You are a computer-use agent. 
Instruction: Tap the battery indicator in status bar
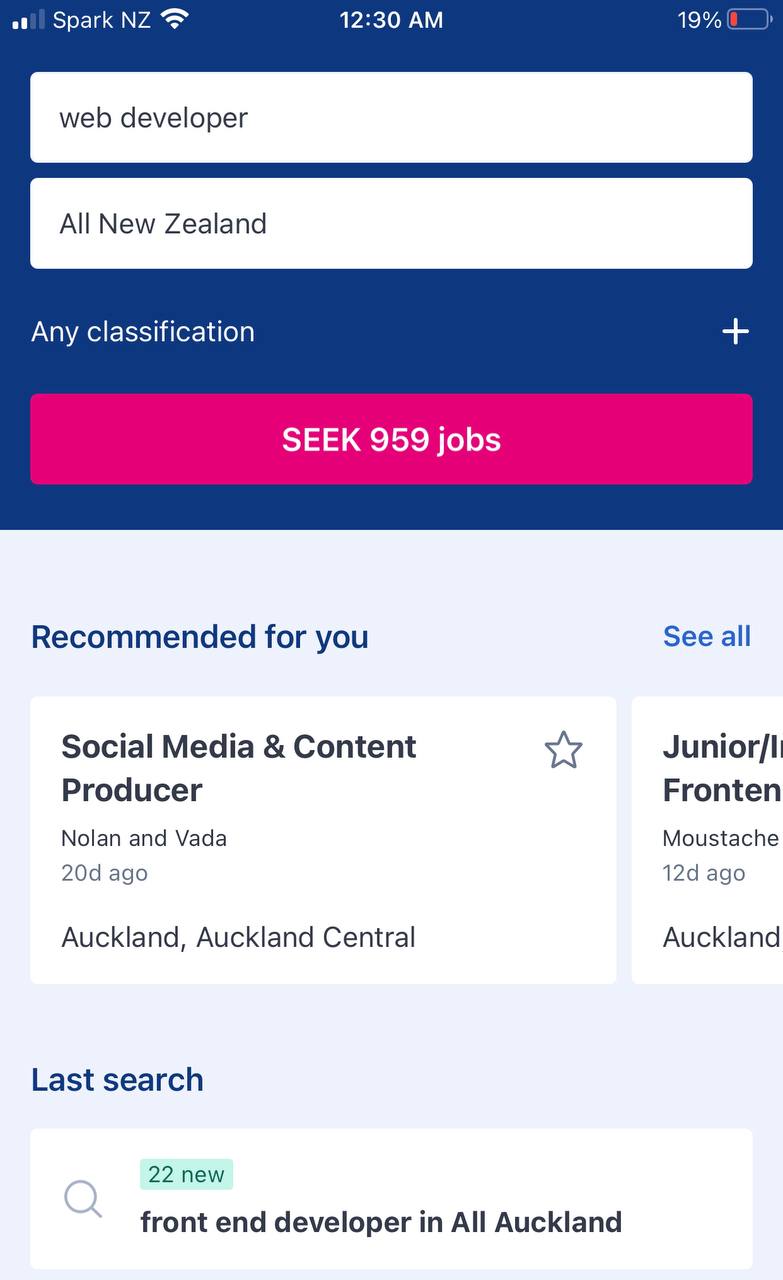coord(747,19)
